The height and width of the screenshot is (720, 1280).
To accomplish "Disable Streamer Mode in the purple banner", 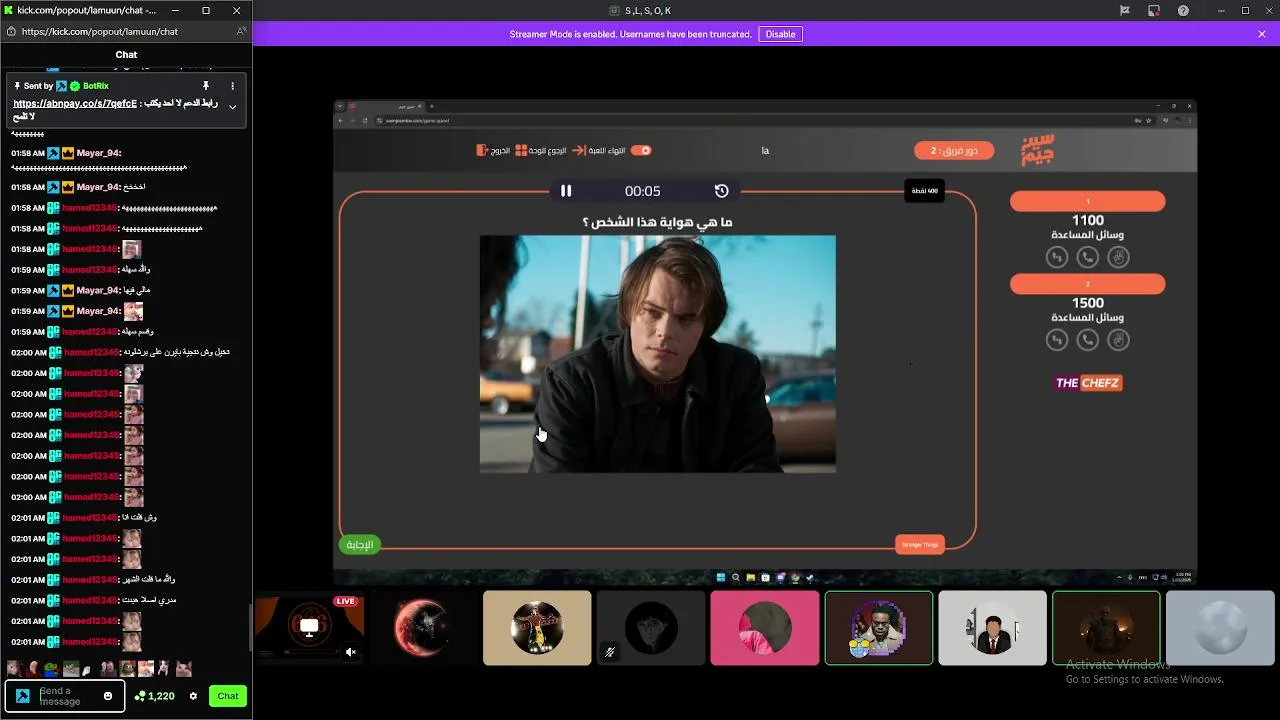I will coord(780,34).
